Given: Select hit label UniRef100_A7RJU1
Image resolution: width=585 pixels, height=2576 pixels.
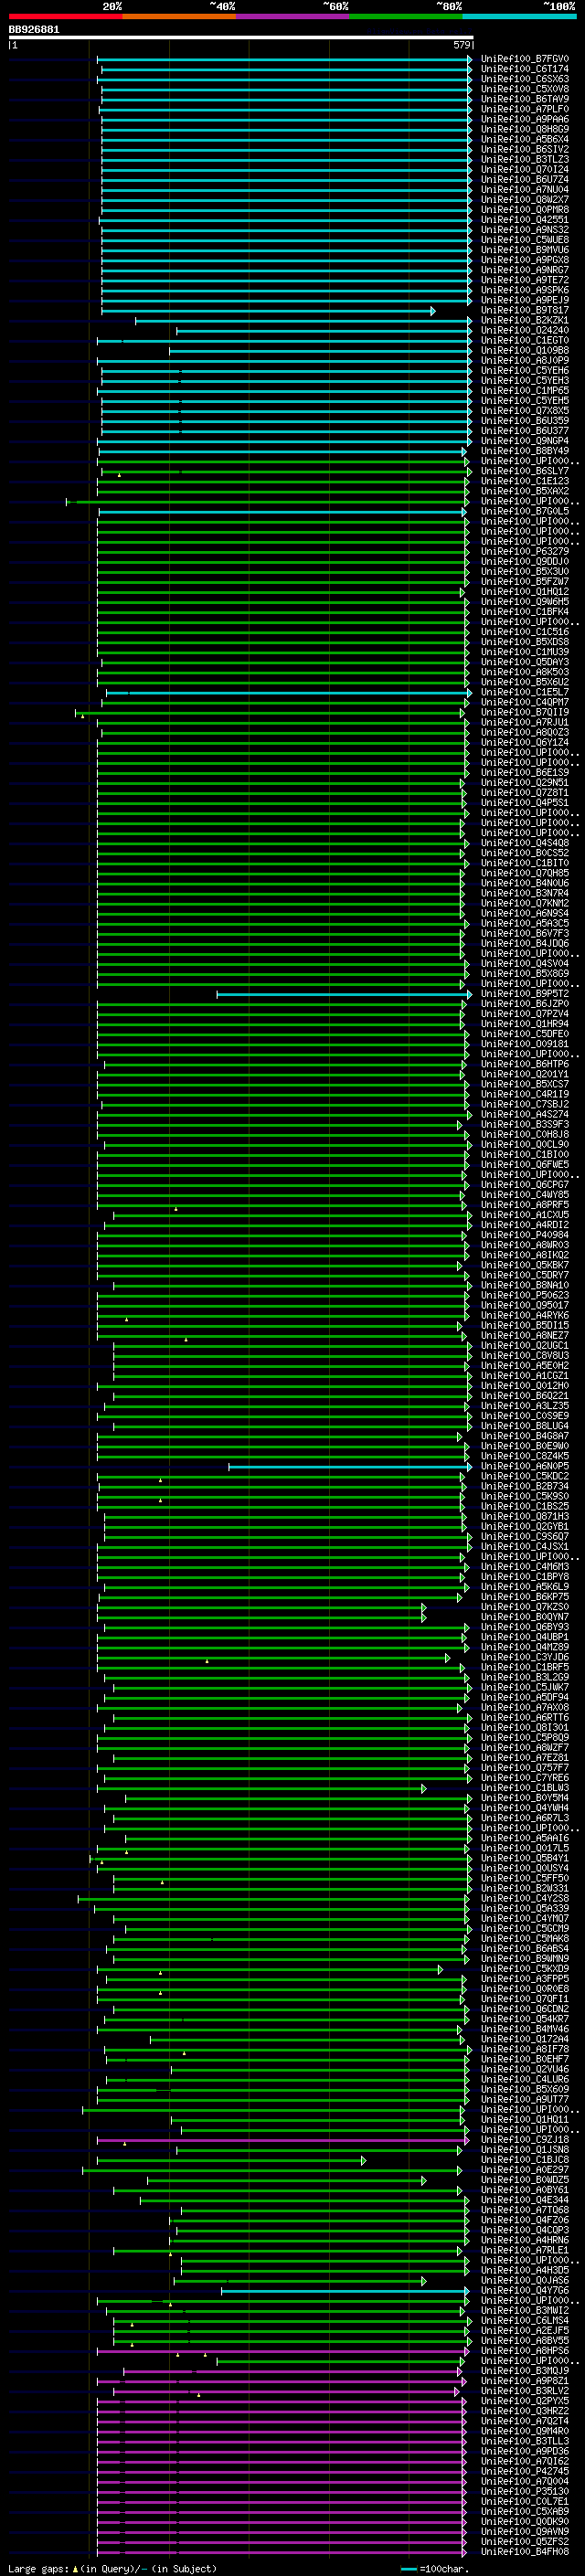Looking at the screenshot, I should pyautogui.click(x=525, y=722).
